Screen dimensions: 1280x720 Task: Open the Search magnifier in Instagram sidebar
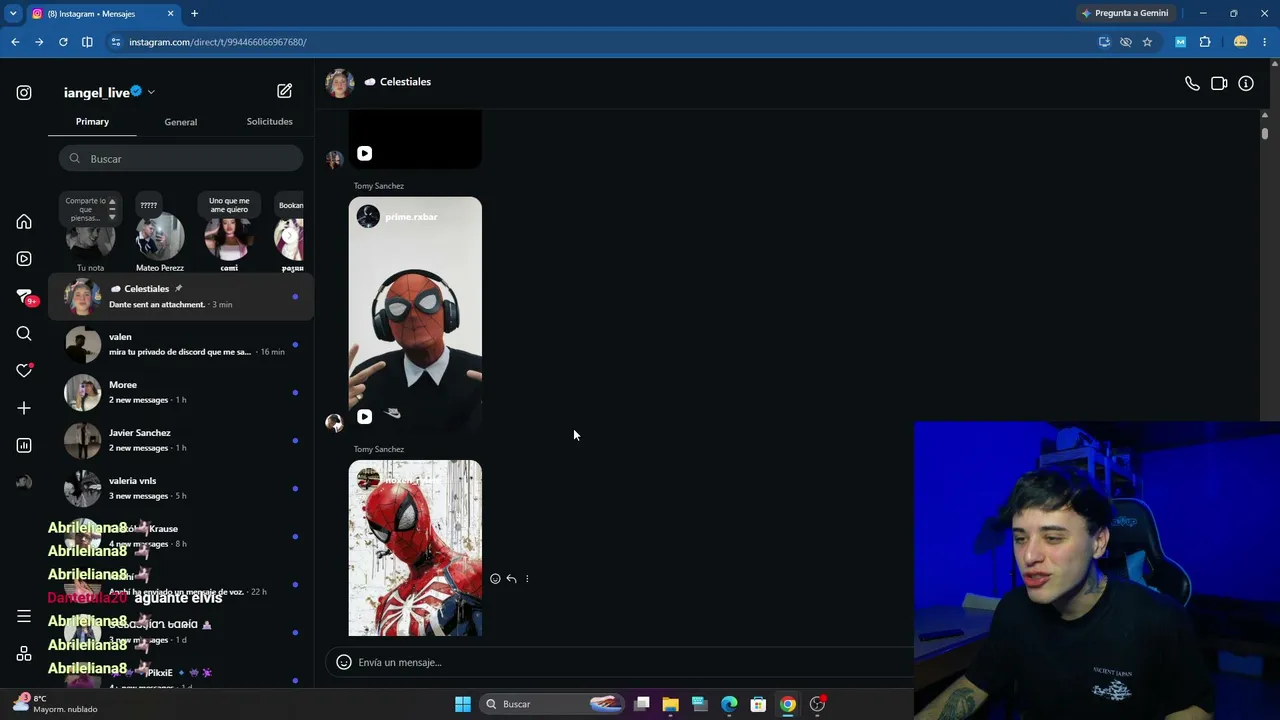click(x=24, y=333)
